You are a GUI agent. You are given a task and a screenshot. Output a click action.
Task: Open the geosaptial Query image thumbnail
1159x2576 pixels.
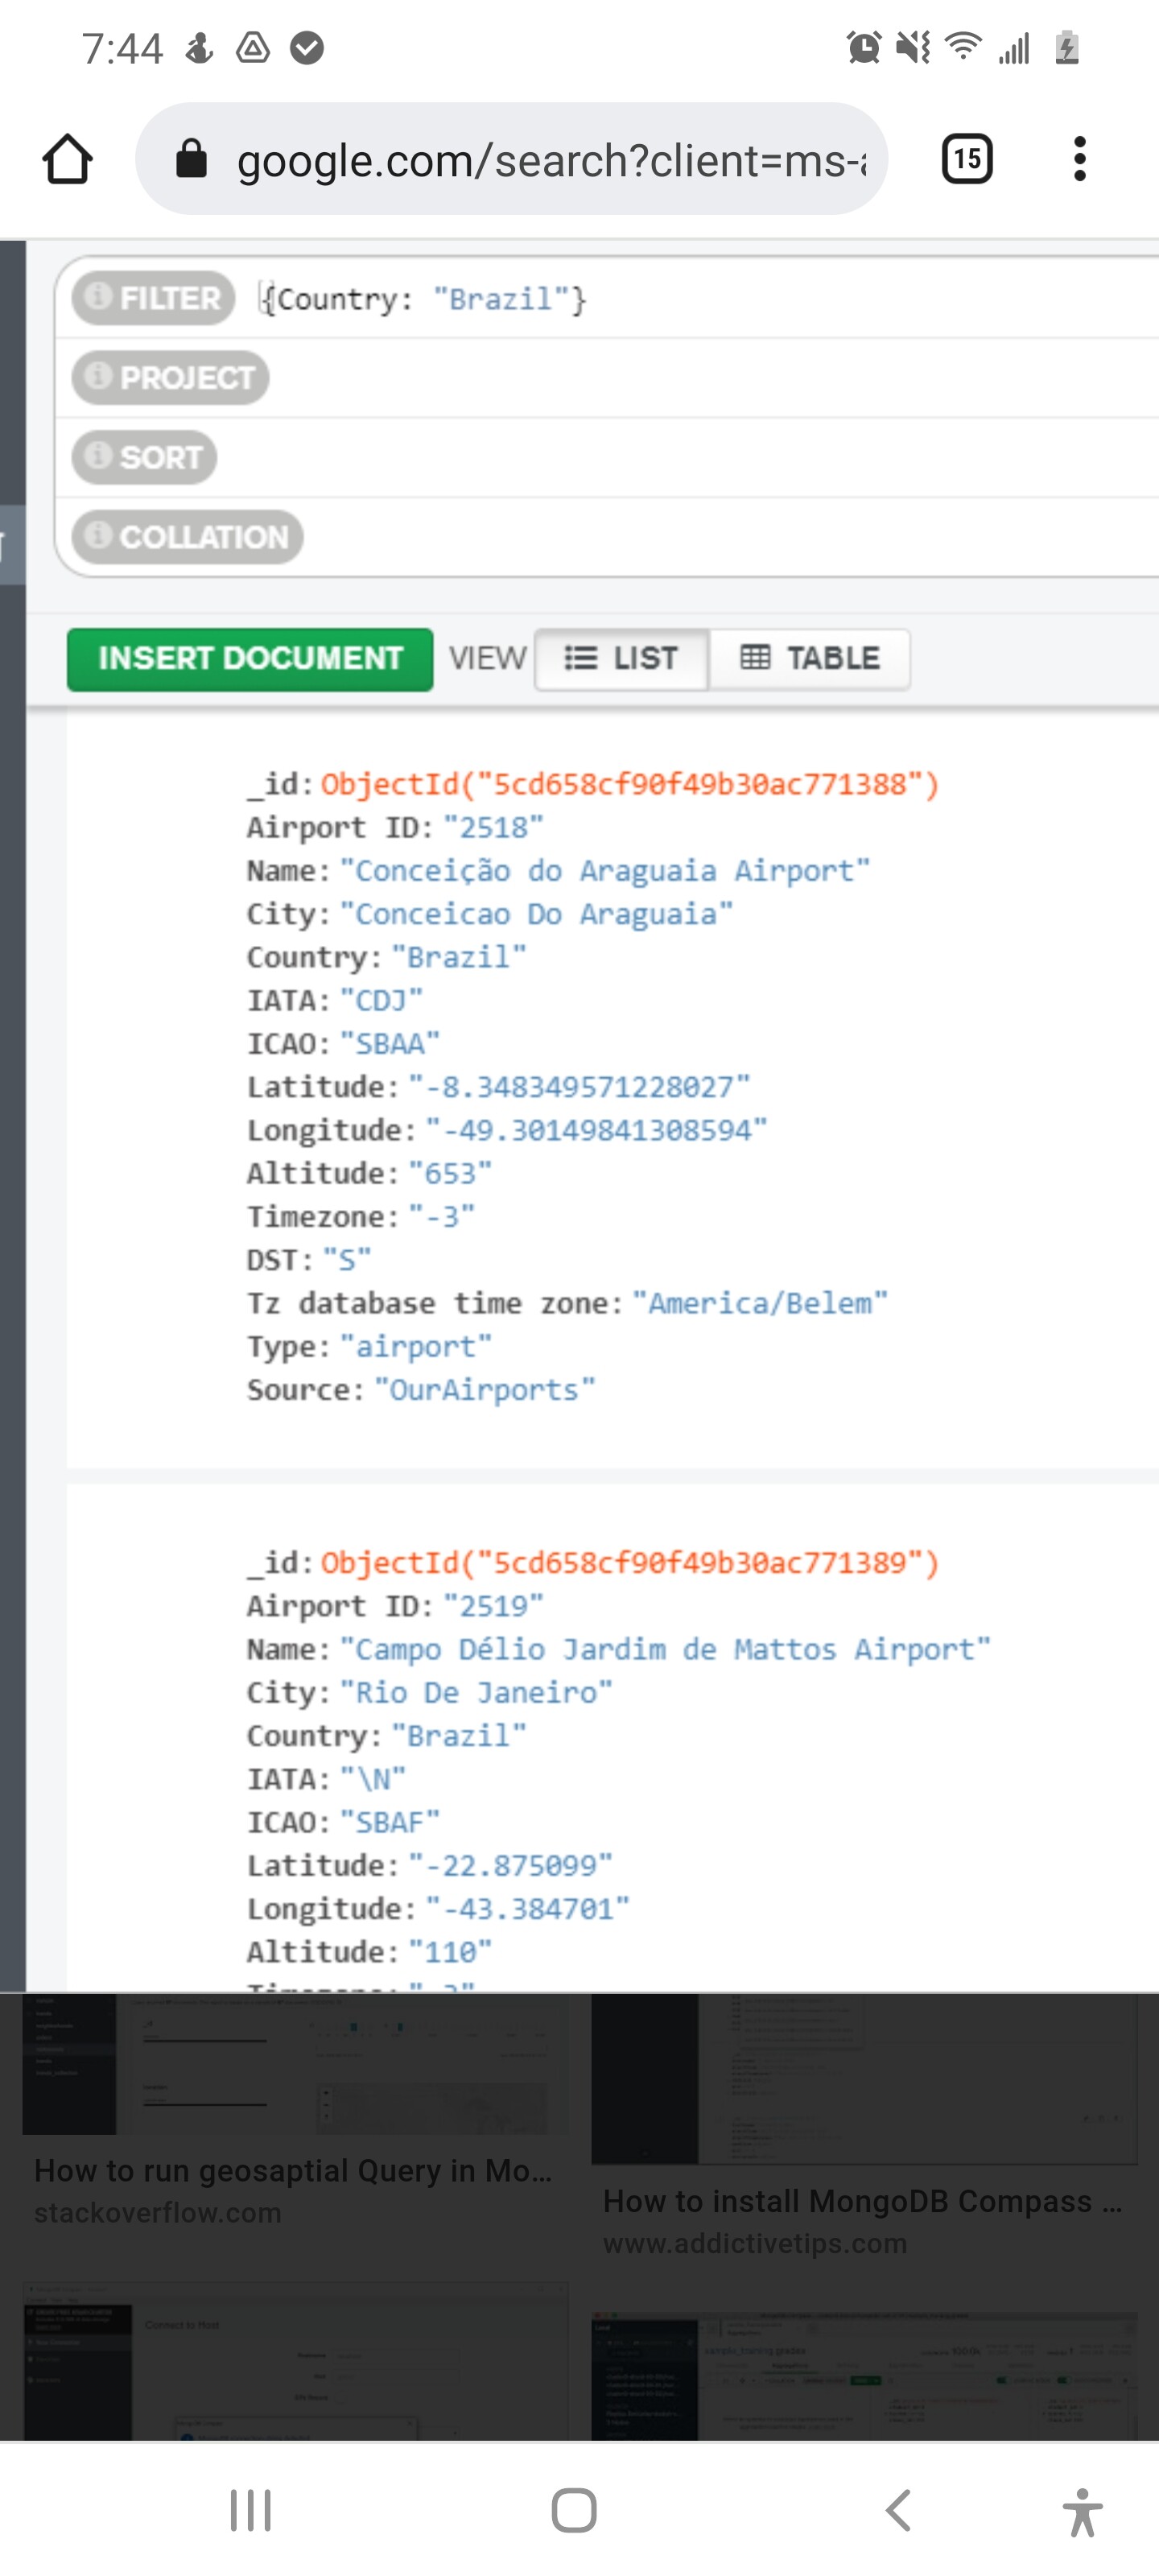[296, 2064]
